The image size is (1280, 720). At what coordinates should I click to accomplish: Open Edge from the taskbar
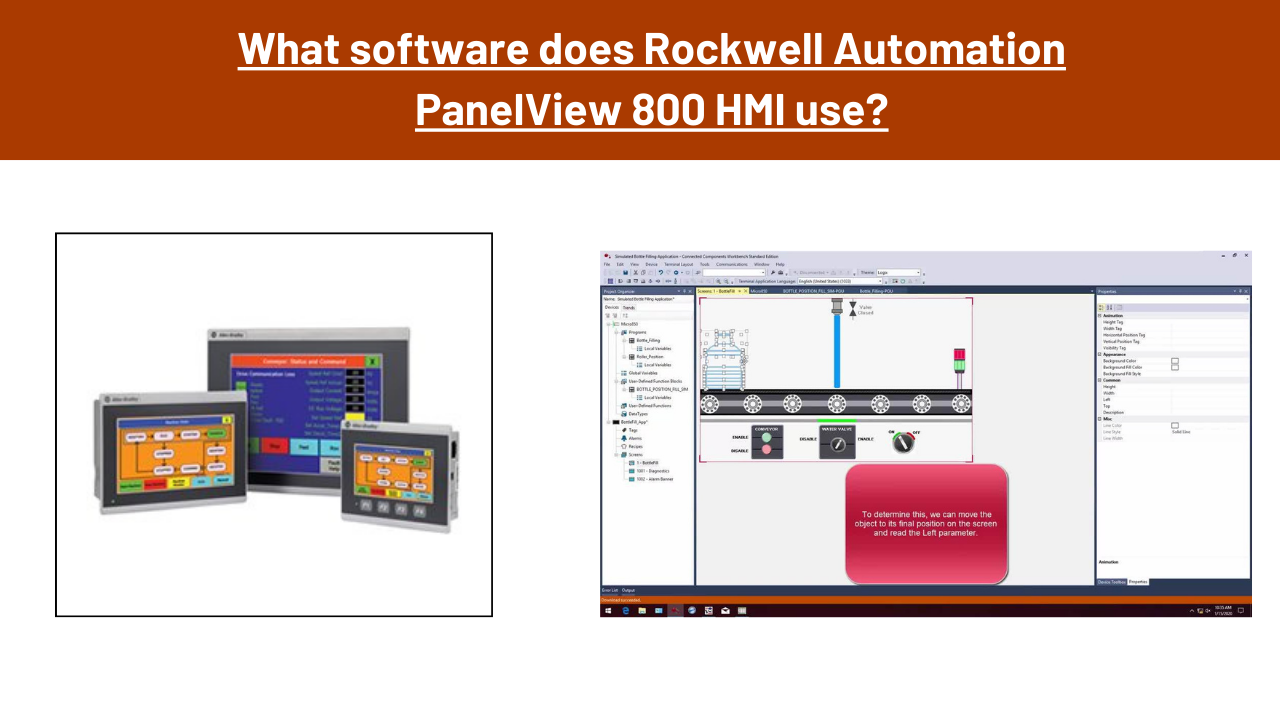click(626, 610)
